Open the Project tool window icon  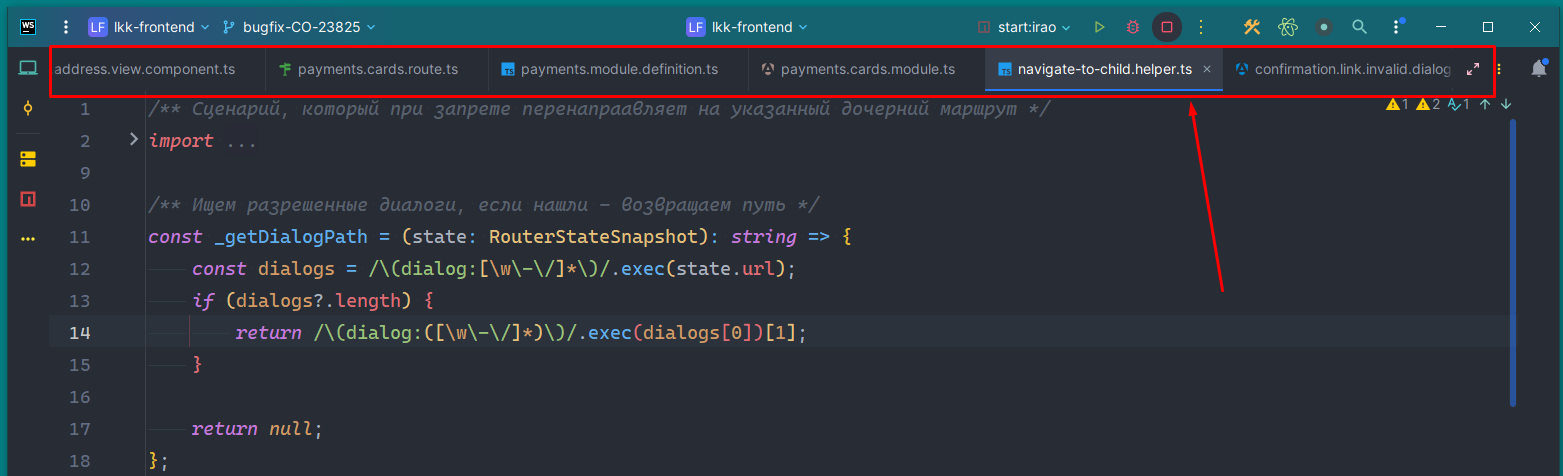point(28,68)
